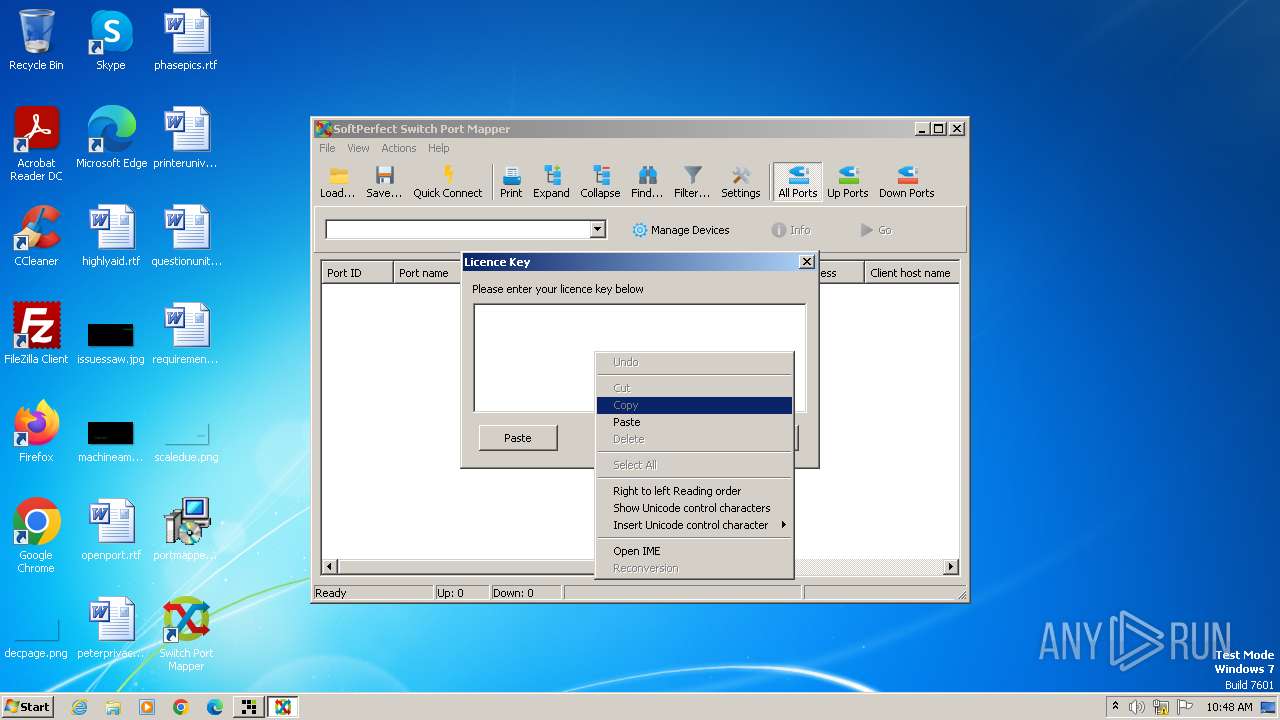The width and height of the screenshot is (1280, 720).
Task: Open the View menu
Action: coord(358,148)
